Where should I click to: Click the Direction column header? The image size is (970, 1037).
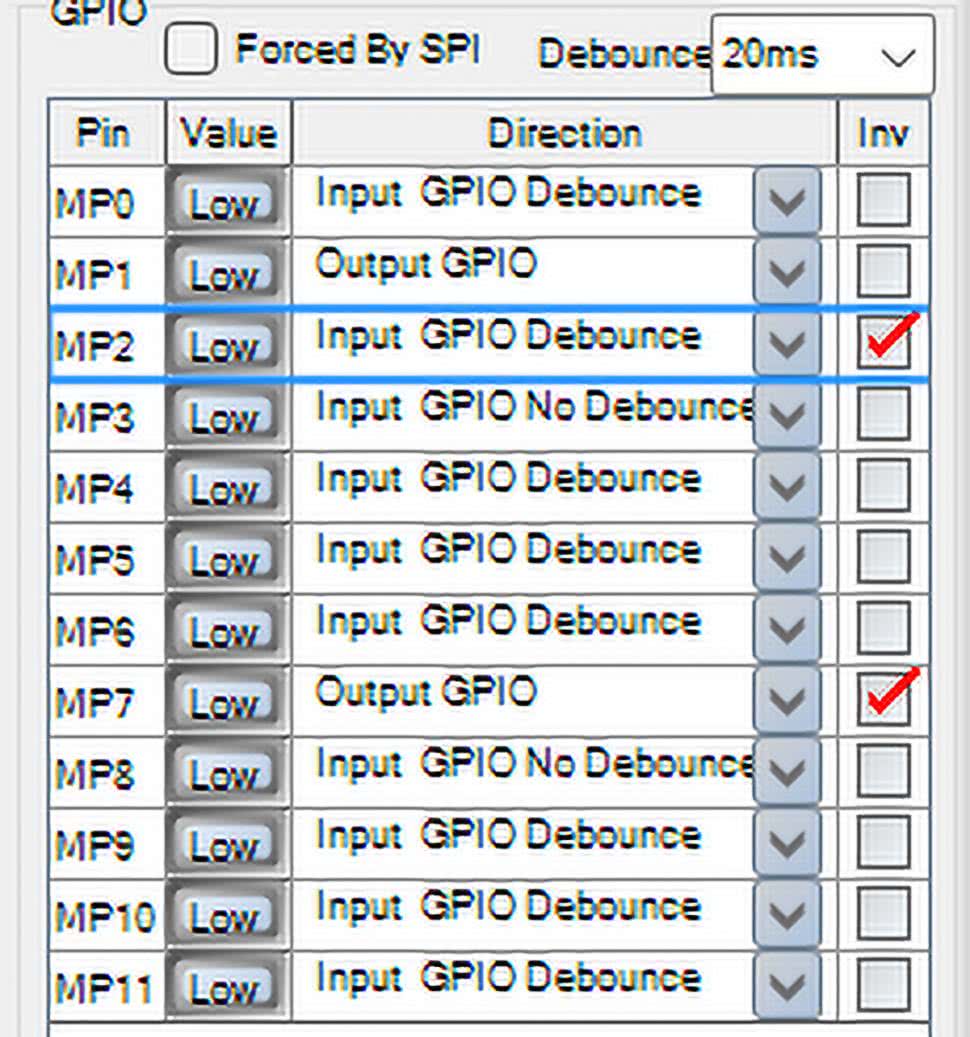point(564,133)
